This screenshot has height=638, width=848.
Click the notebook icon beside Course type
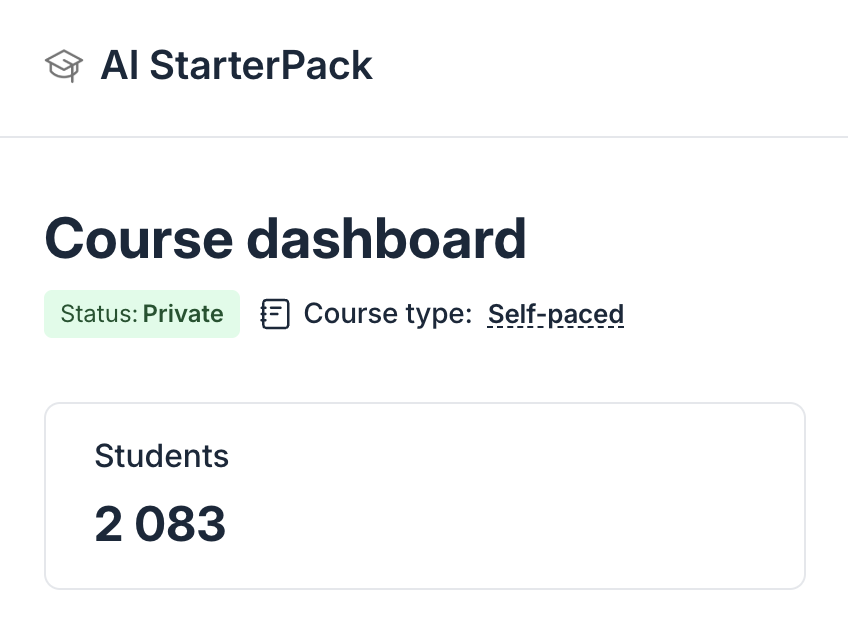click(x=275, y=314)
